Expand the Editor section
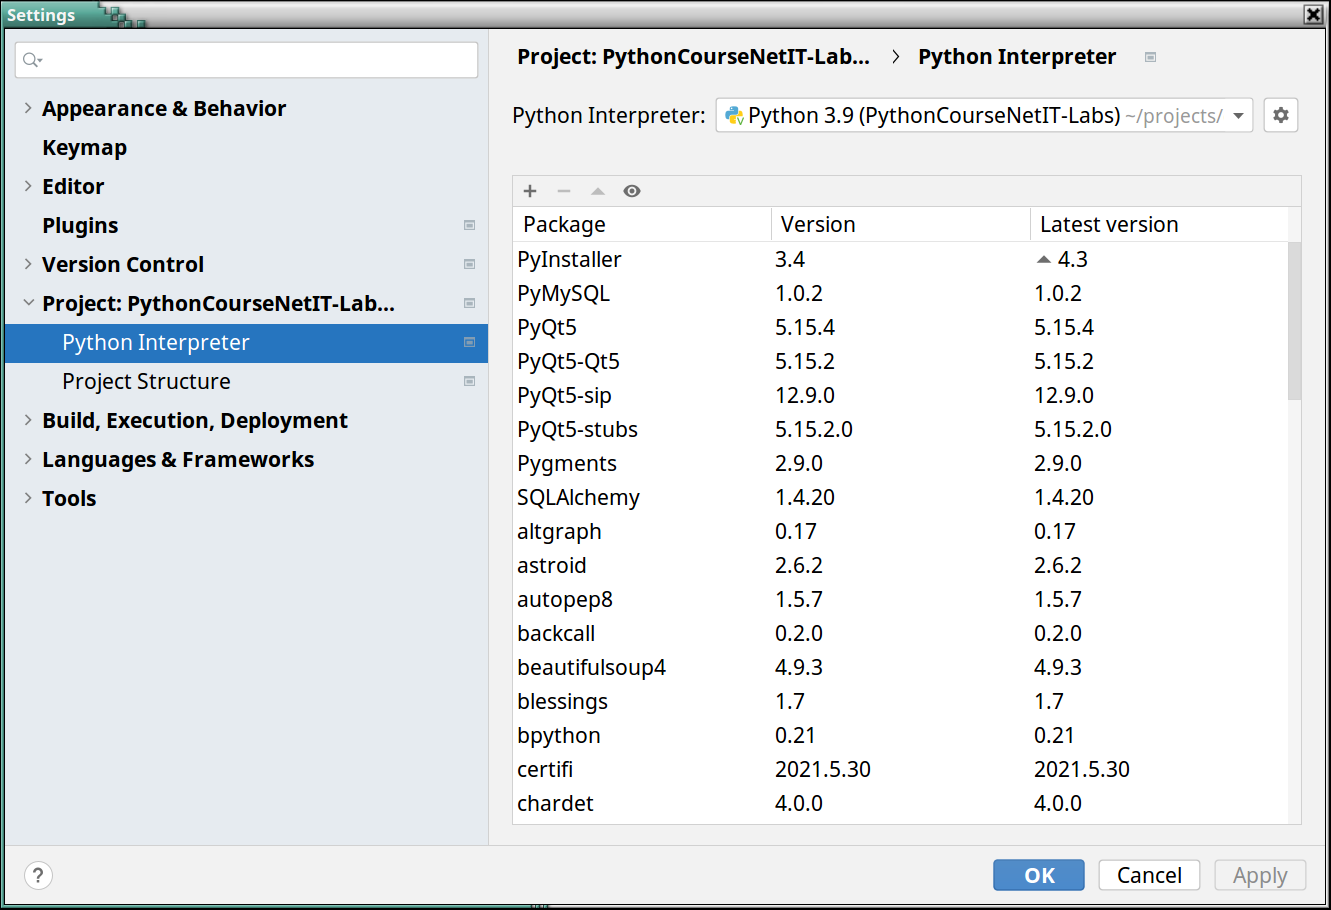Image resolution: width=1331 pixels, height=910 pixels. [28, 186]
